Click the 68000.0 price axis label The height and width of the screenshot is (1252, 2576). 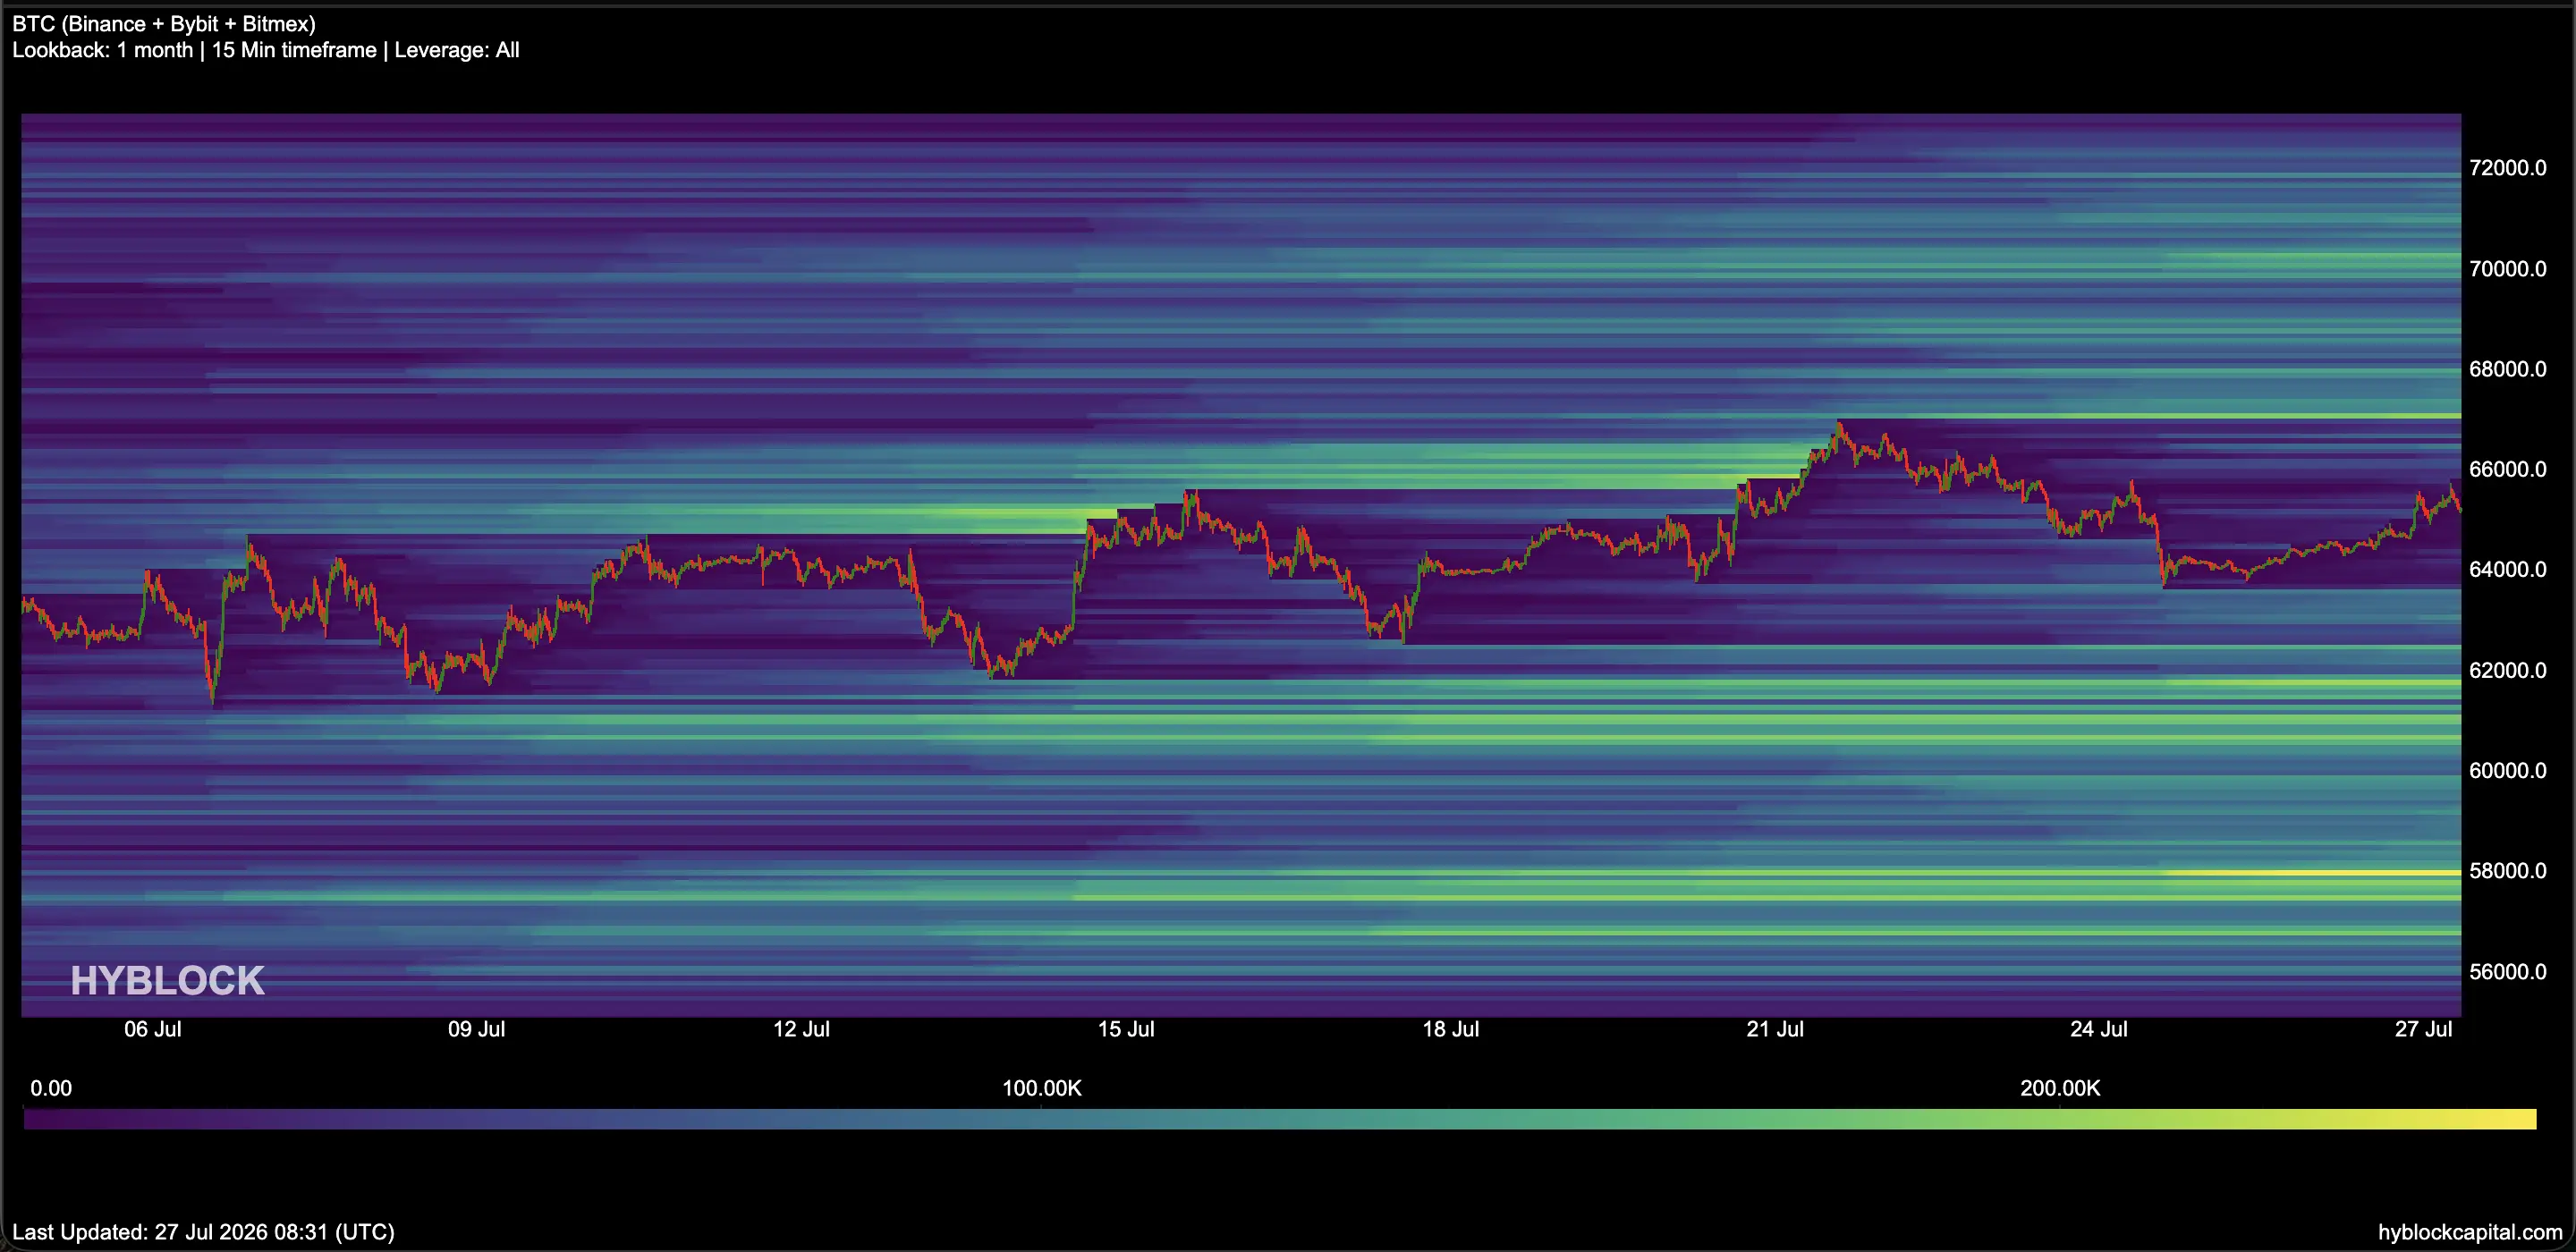pos(2508,369)
